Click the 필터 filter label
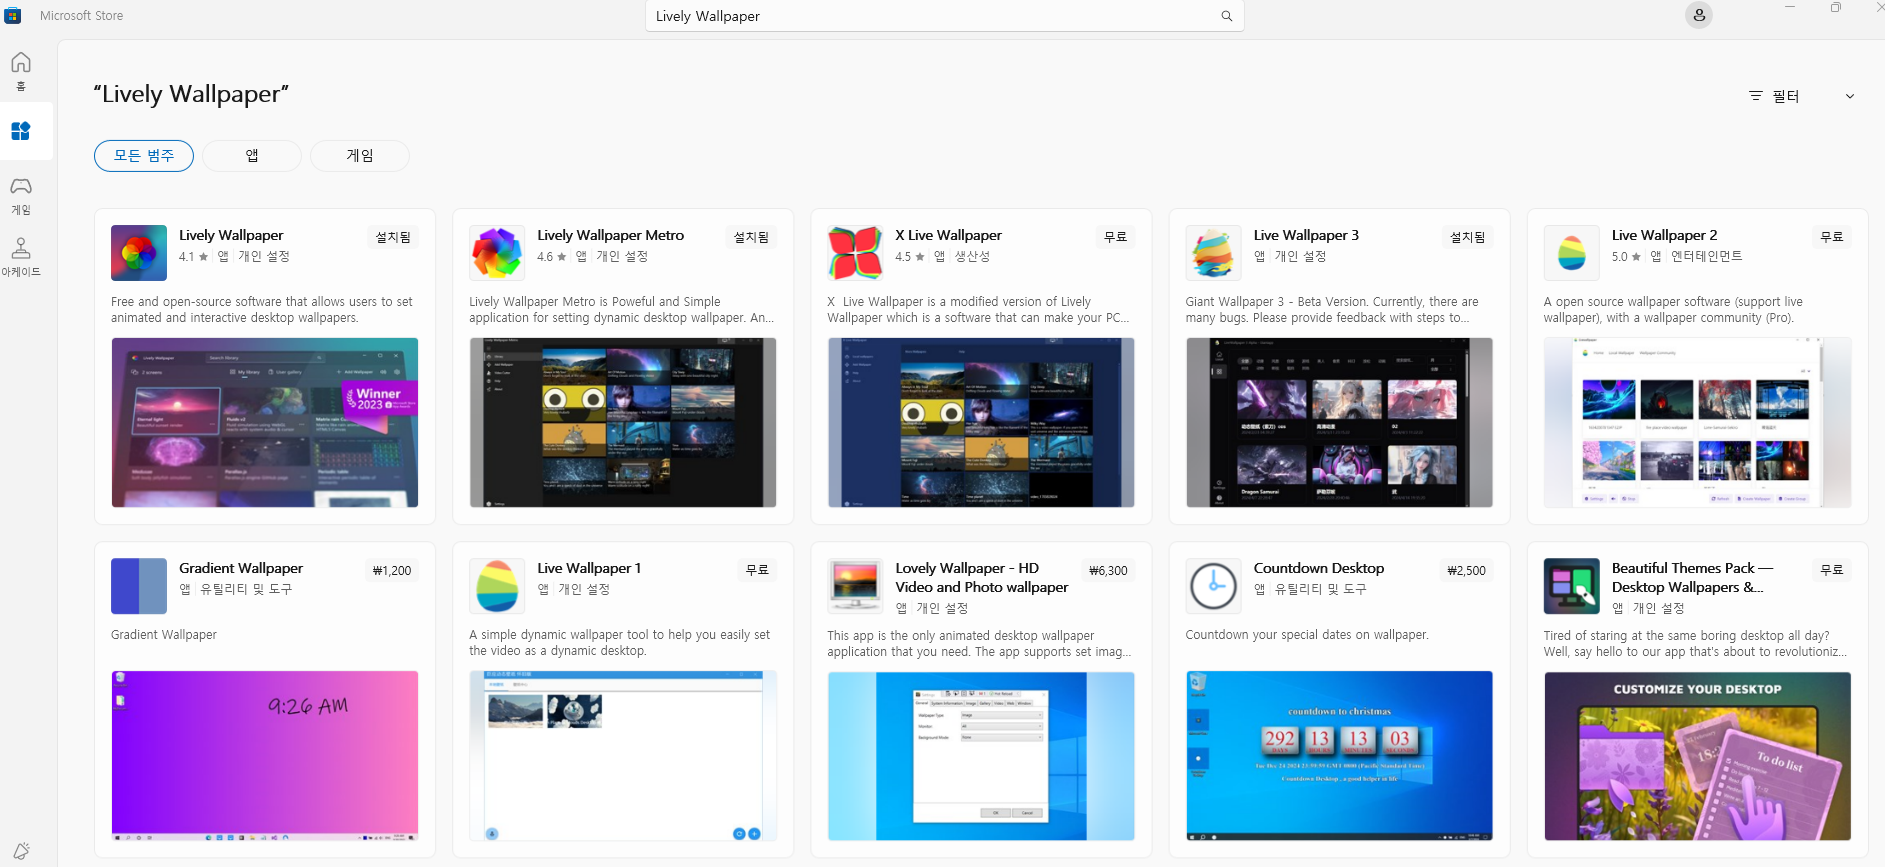Viewport: 1885px width, 867px height. [x=1786, y=96]
